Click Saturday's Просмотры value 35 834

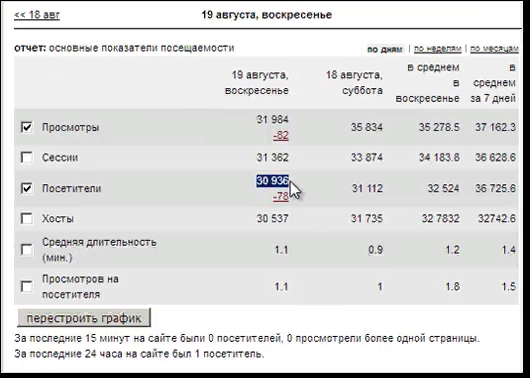367,127
